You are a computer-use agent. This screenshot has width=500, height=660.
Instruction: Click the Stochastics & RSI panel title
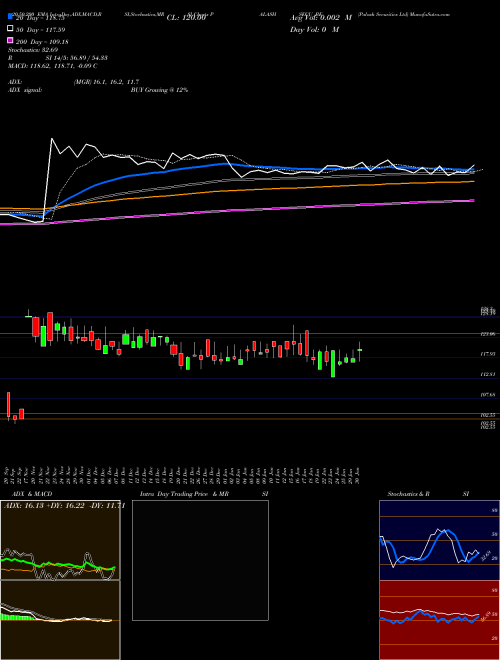428,494
